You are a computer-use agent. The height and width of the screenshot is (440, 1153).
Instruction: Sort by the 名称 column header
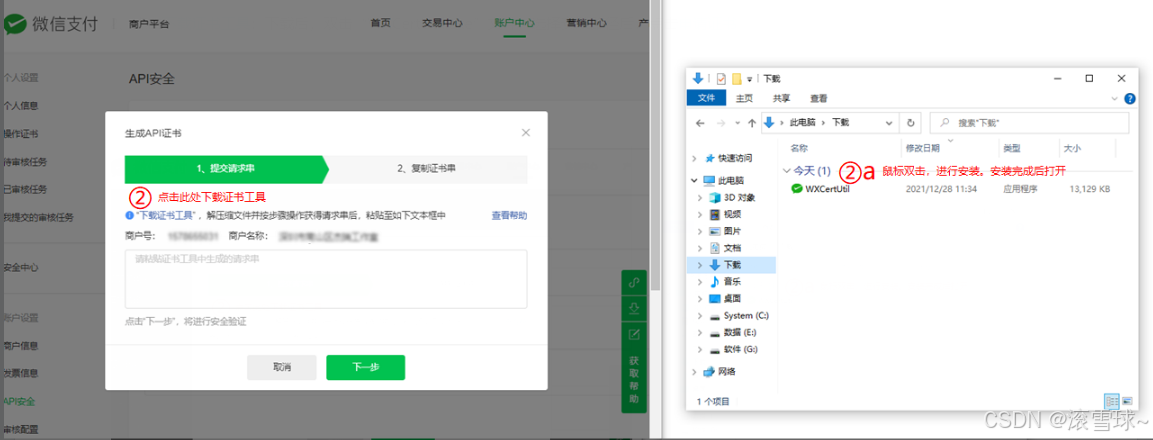point(799,148)
